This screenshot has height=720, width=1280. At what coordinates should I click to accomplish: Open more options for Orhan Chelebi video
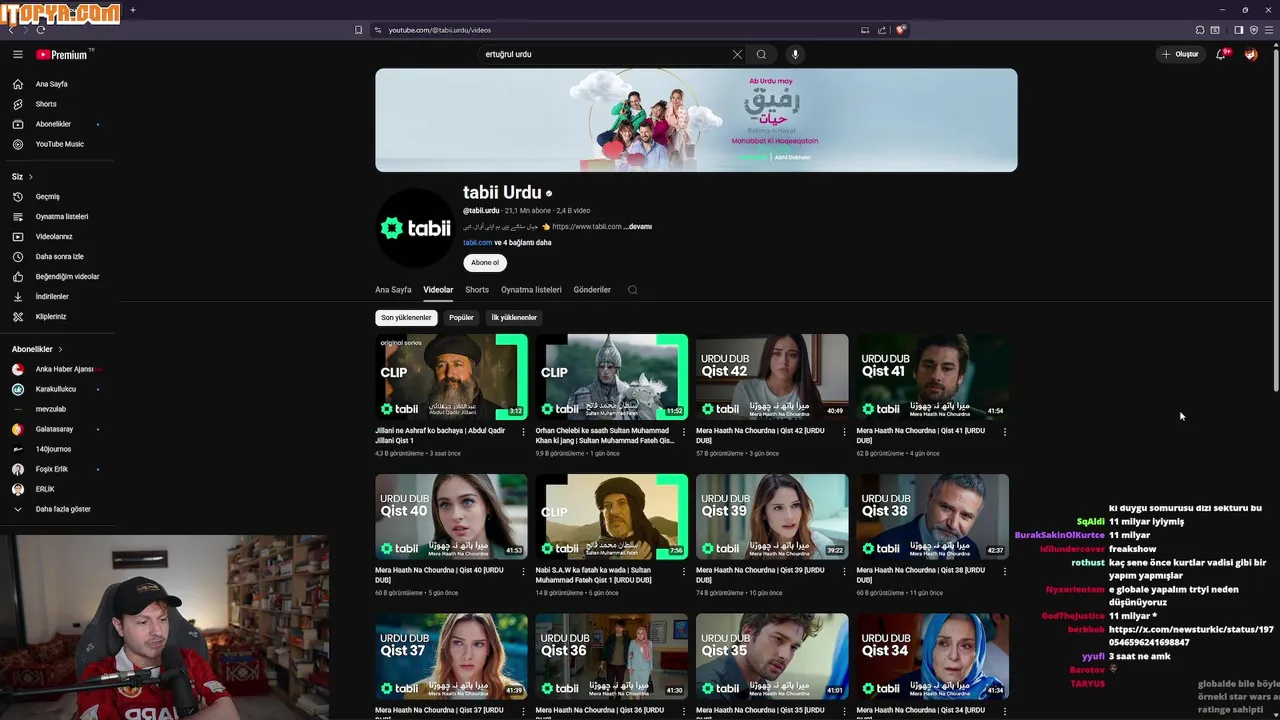(684, 432)
